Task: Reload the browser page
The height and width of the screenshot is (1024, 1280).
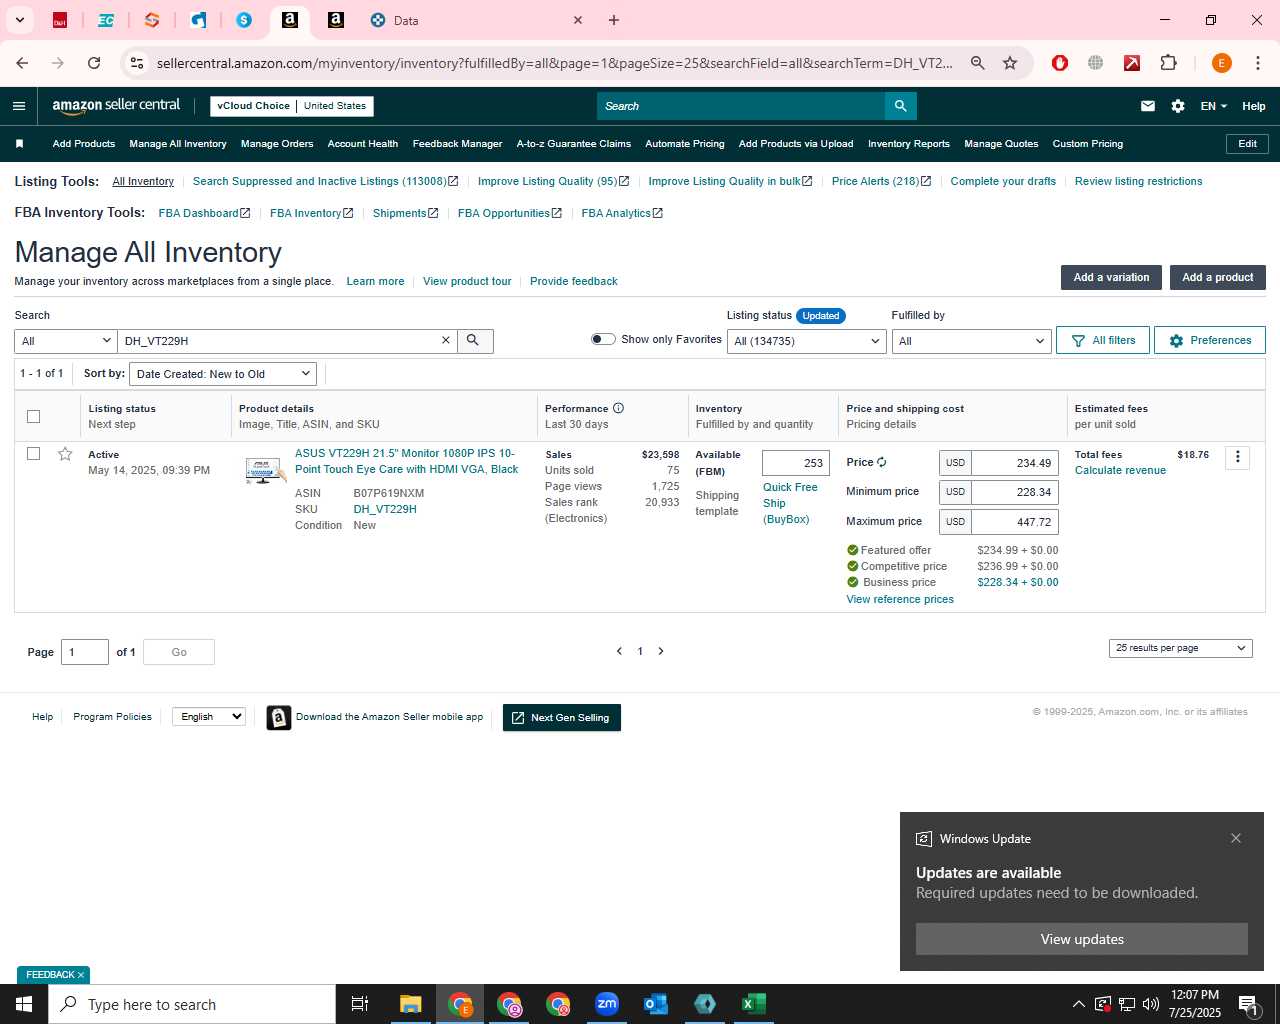Action: [94, 63]
